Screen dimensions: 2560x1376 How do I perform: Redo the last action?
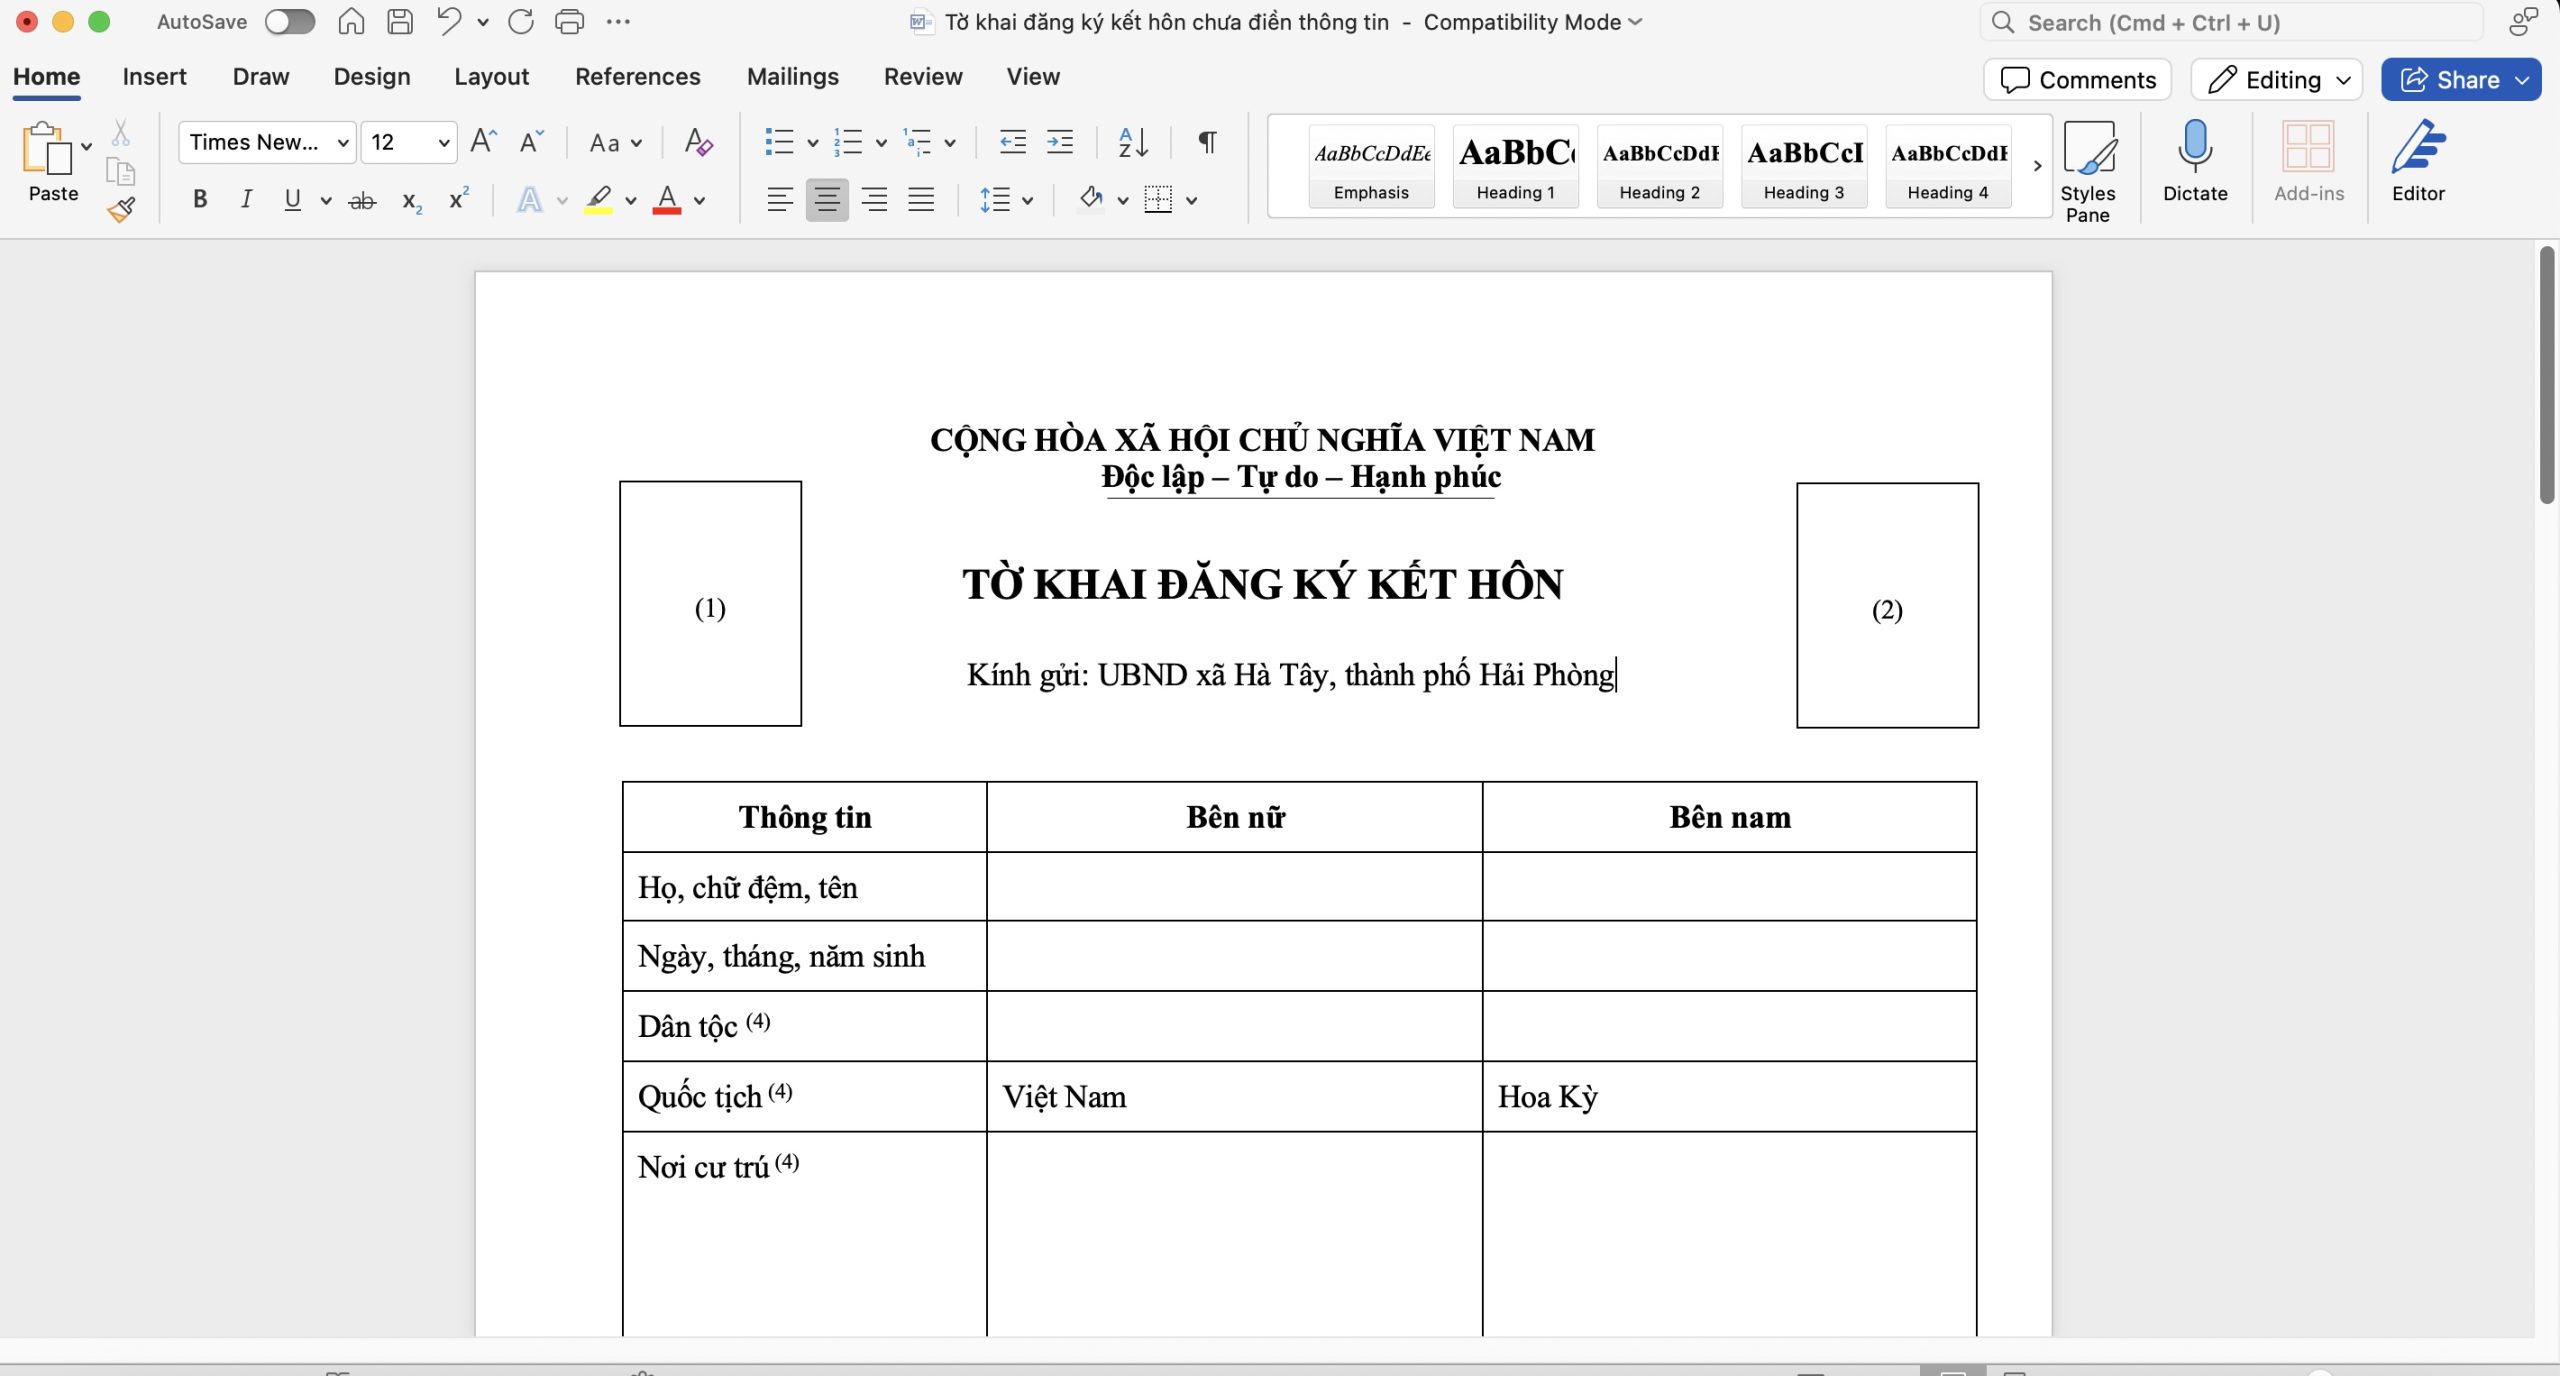point(521,22)
